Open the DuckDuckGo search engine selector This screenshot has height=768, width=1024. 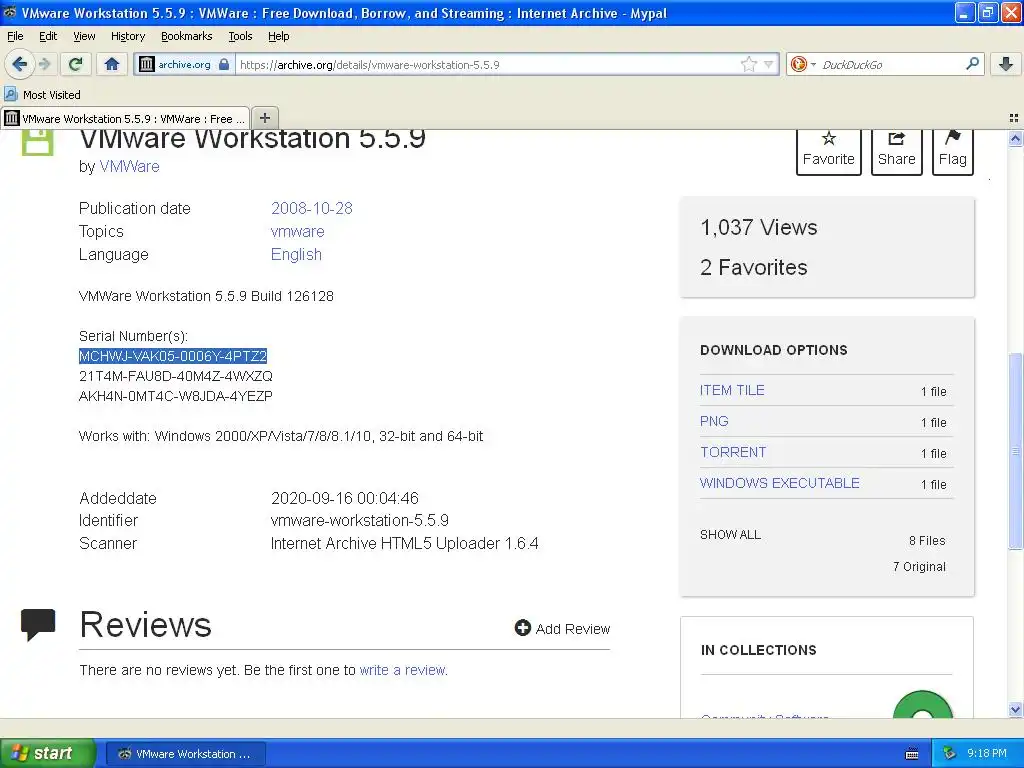coord(803,64)
